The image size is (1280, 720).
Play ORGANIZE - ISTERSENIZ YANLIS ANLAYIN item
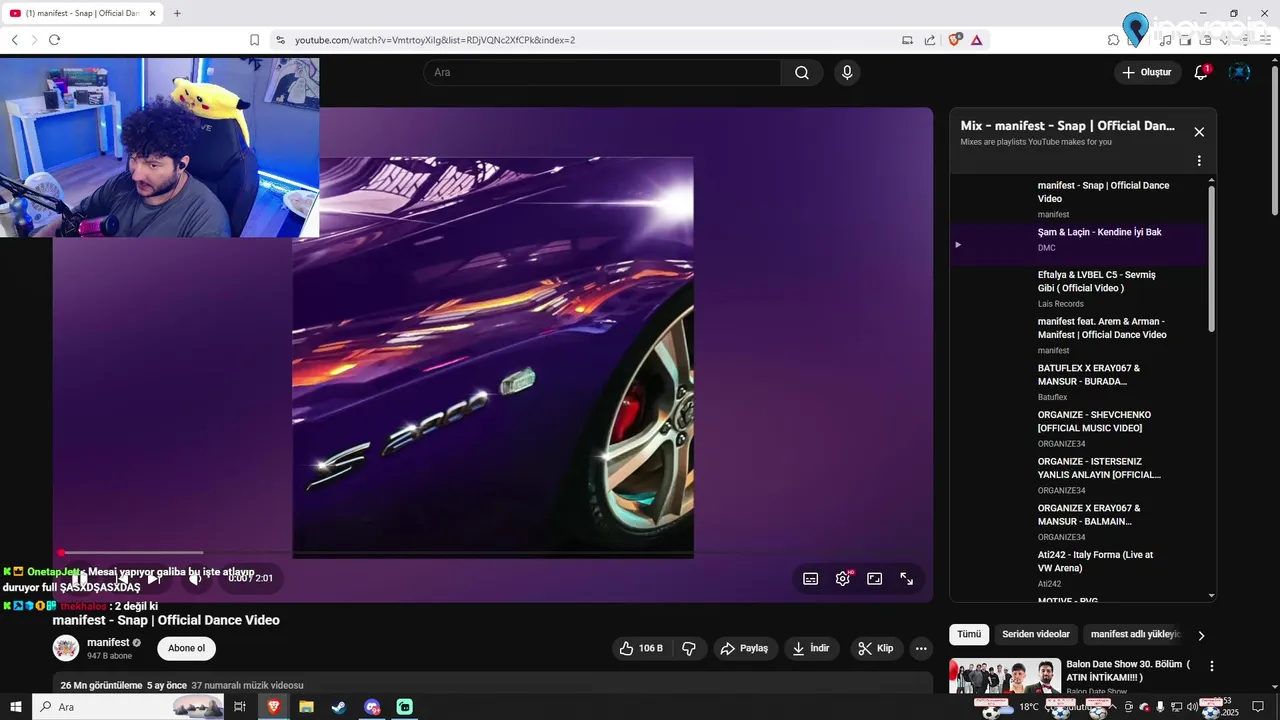(1078, 476)
